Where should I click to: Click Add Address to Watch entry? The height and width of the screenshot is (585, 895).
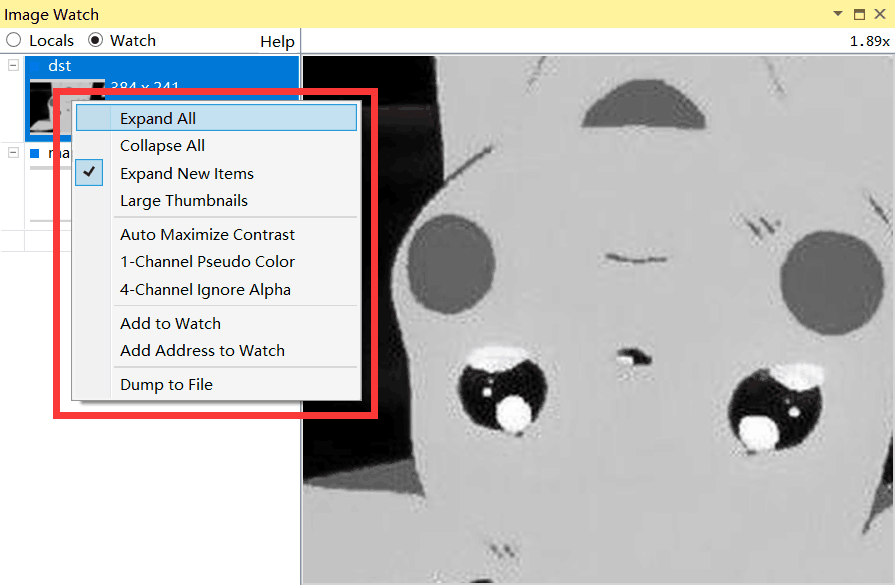pos(216,350)
